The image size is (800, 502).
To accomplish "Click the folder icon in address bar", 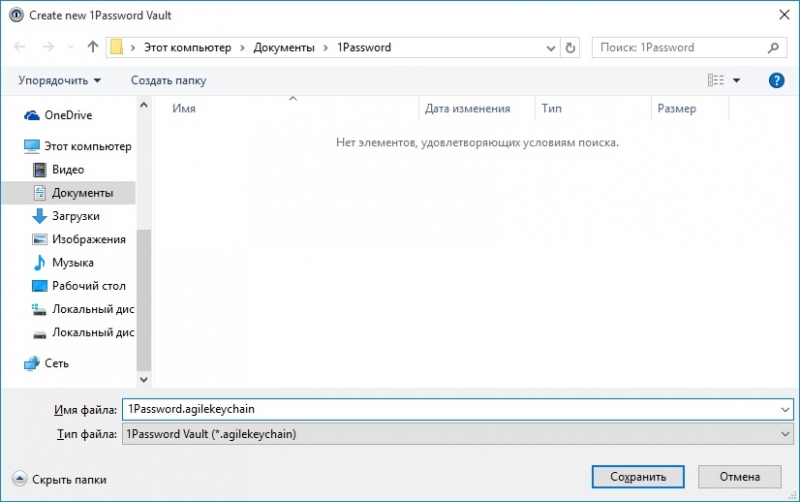I will 116,47.
